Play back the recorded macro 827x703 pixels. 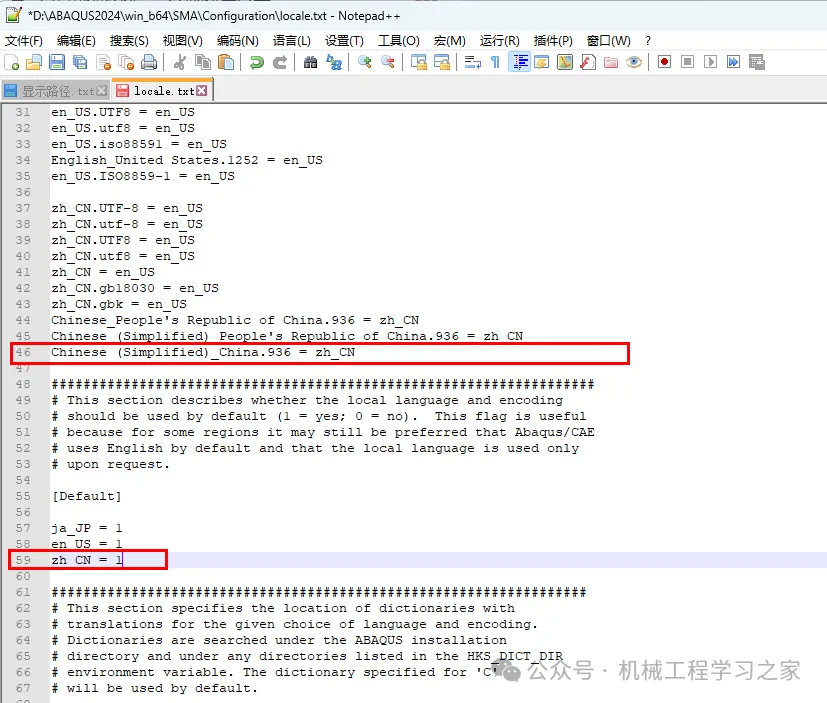(710, 62)
